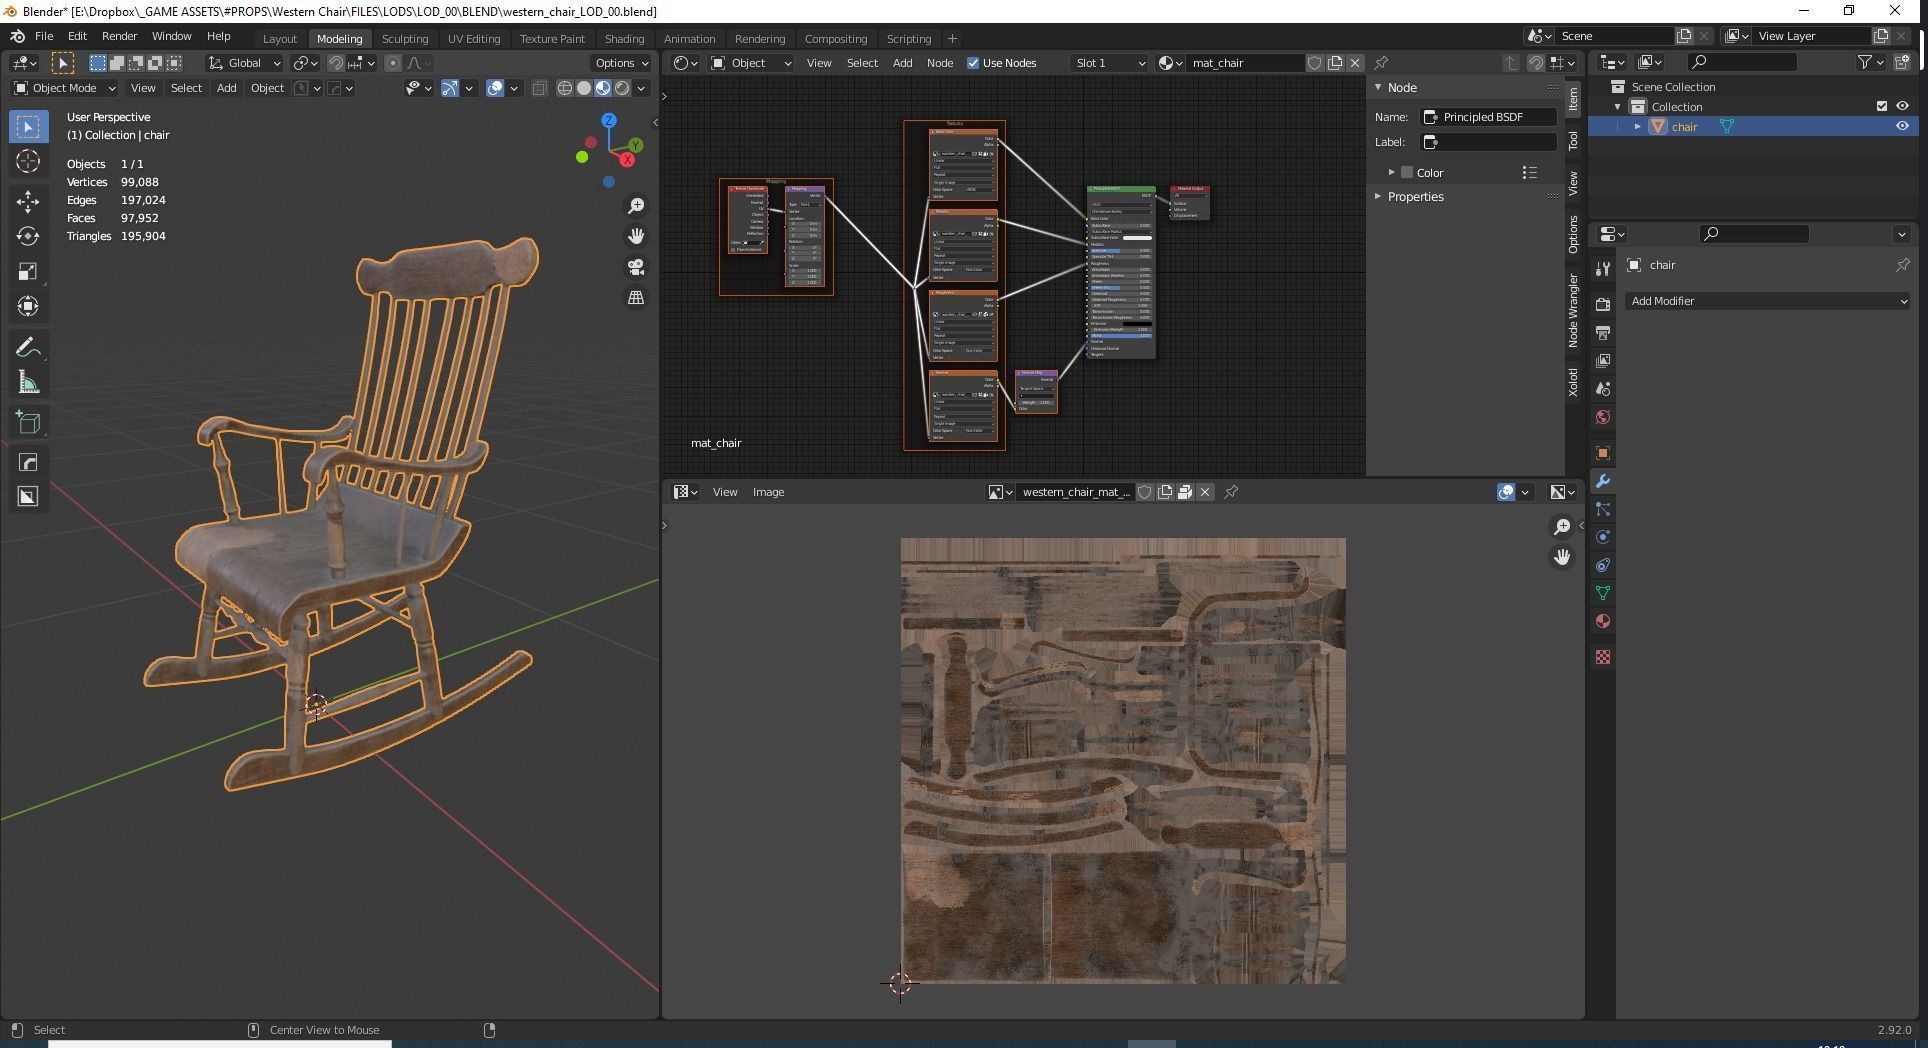Expand the Color panel in Node sidebar

click(x=1391, y=172)
